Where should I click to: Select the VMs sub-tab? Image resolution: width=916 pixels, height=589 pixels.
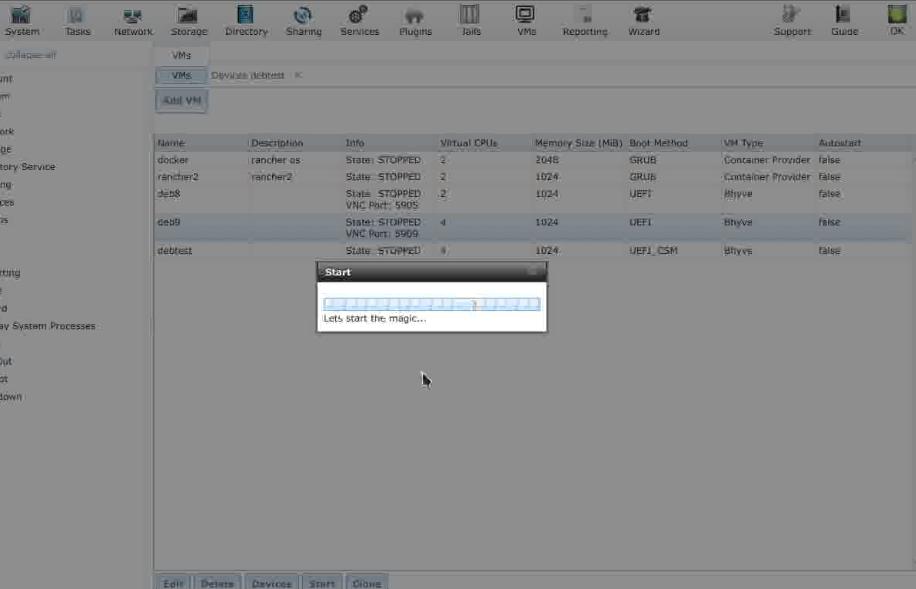(181, 75)
